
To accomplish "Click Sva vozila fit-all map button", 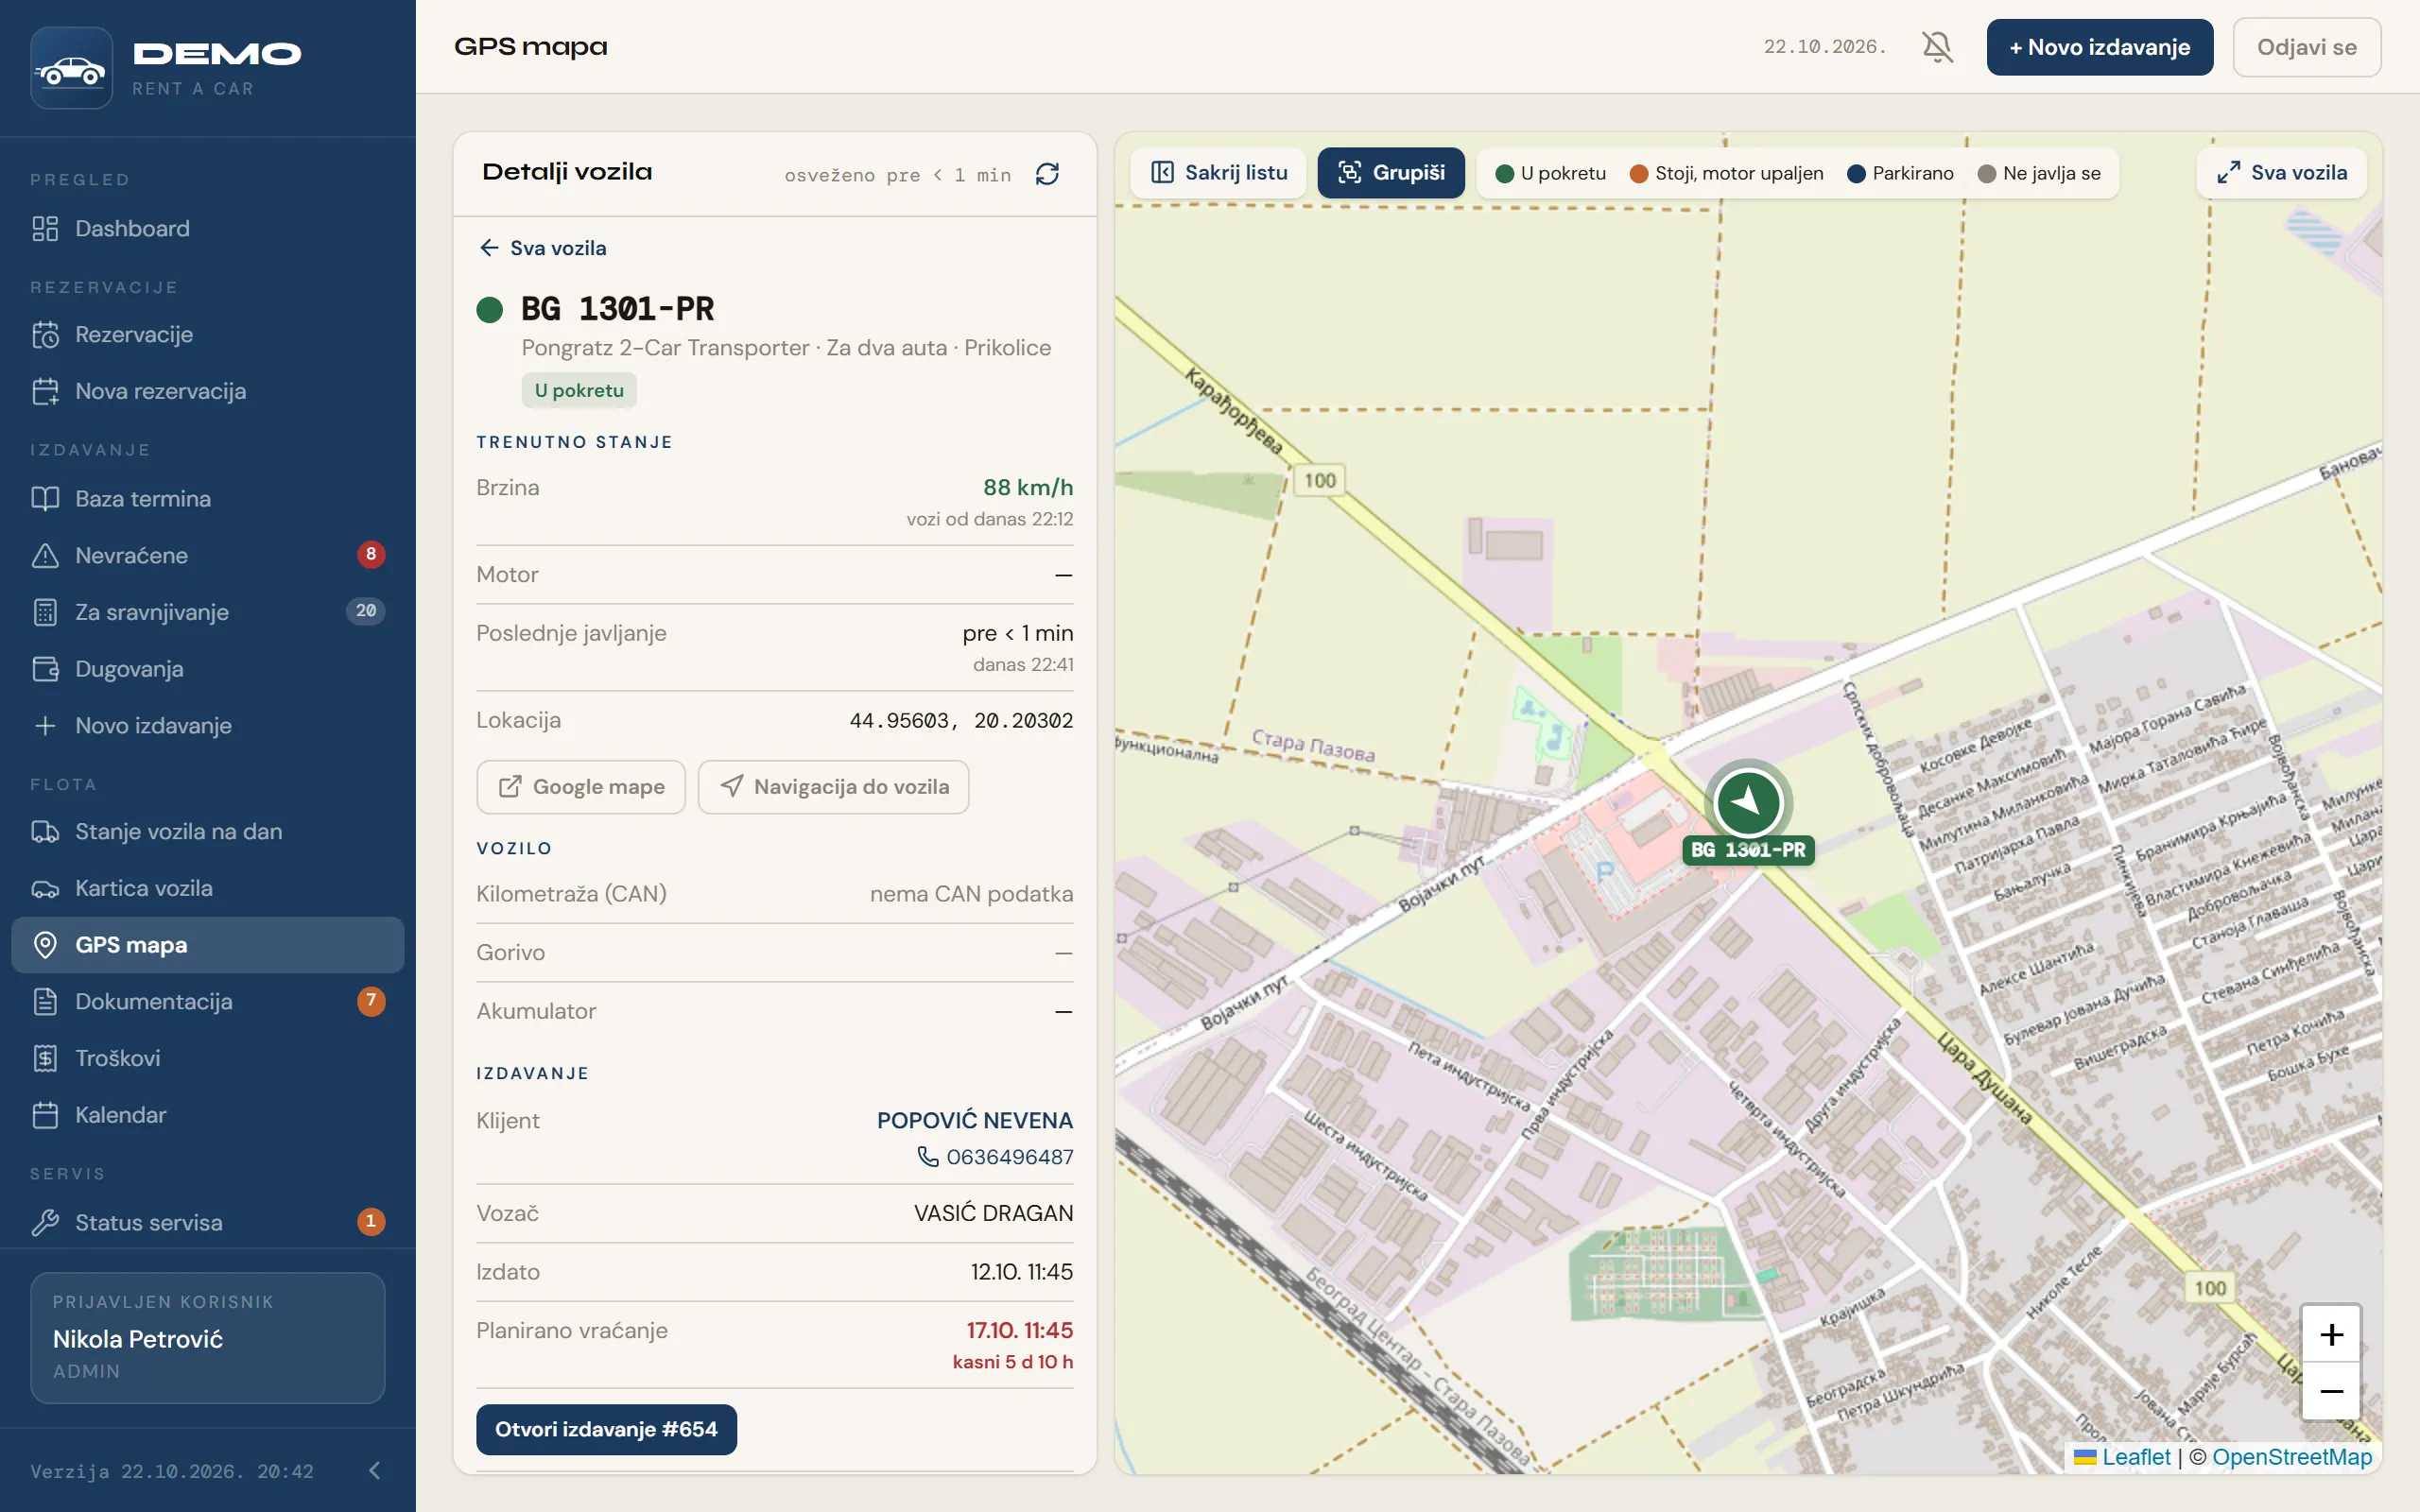I will (x=2281, y=173).
